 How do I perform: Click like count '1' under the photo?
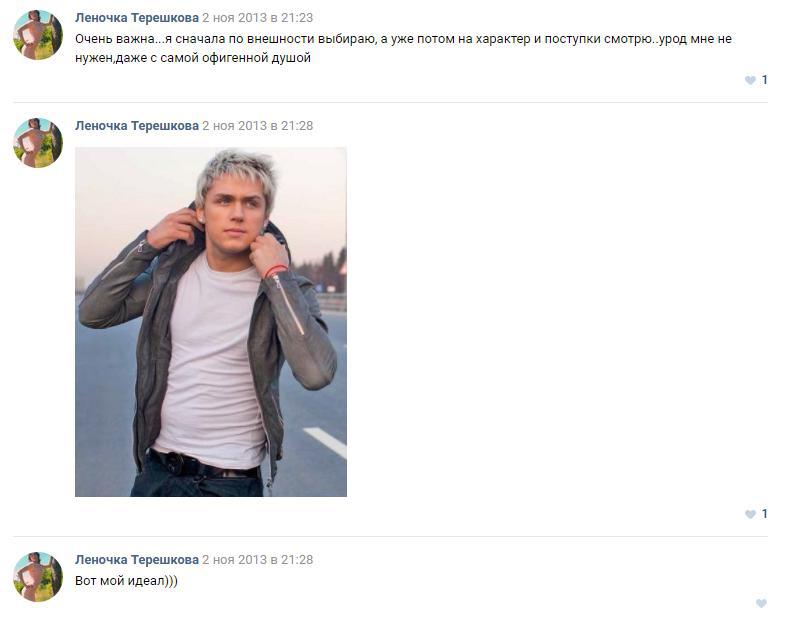(764, 514)
